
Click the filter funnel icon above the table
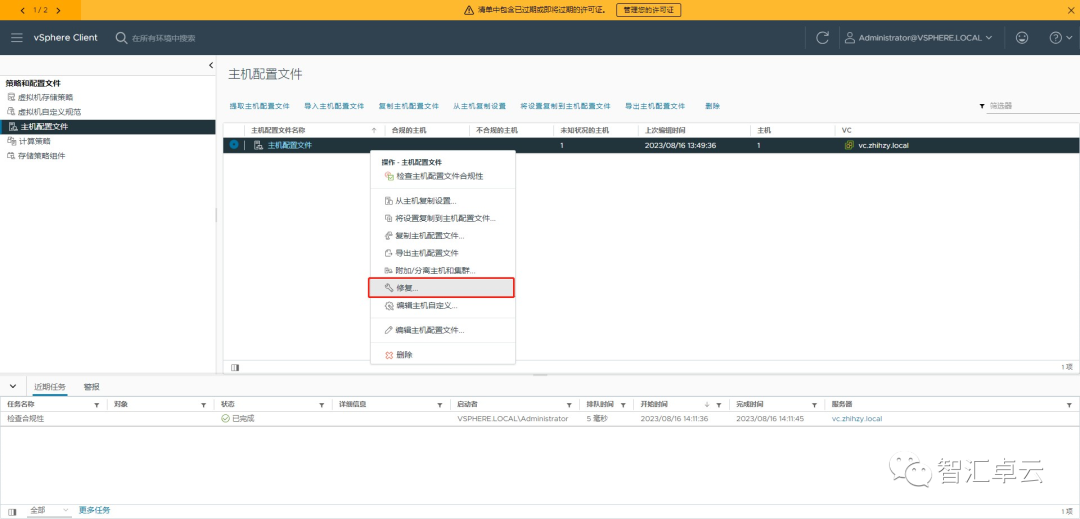(982, 107)
